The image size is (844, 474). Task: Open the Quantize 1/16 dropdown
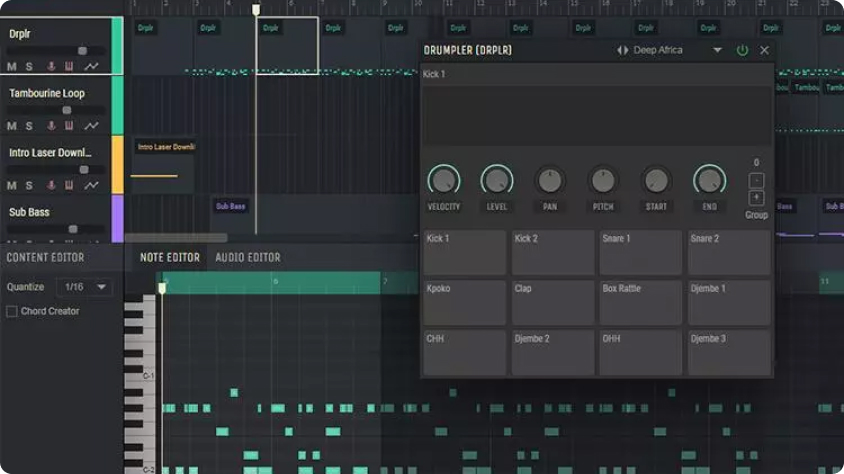[86, 287]
